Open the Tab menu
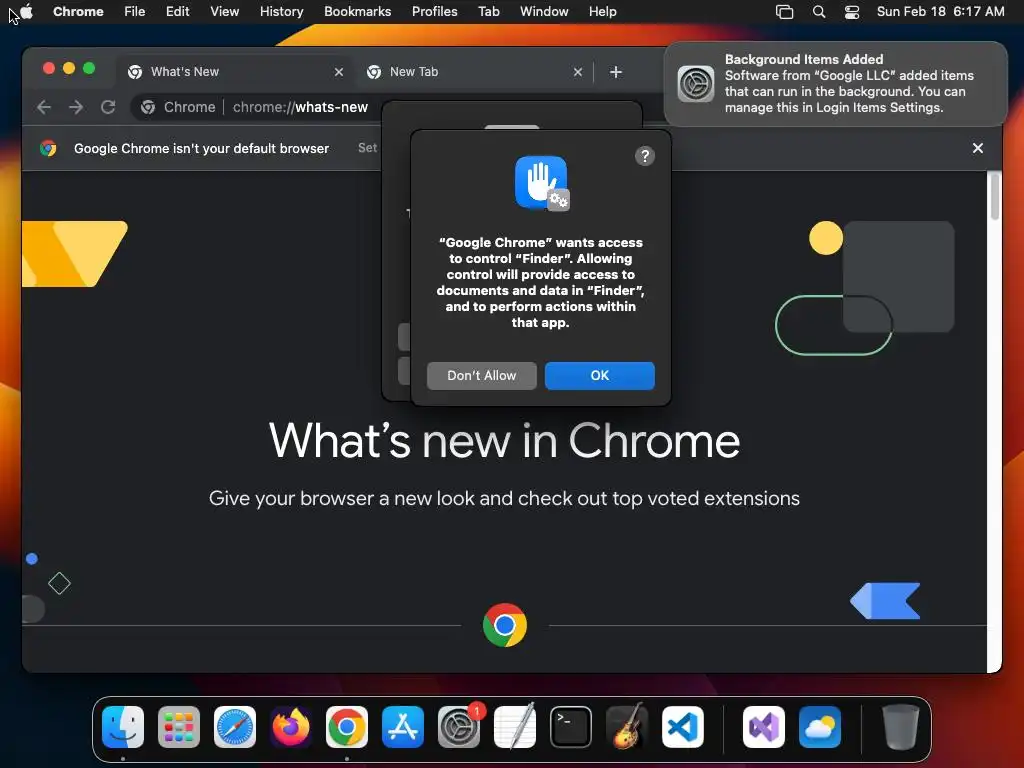1024x768 pixels. tap(488, 12)
